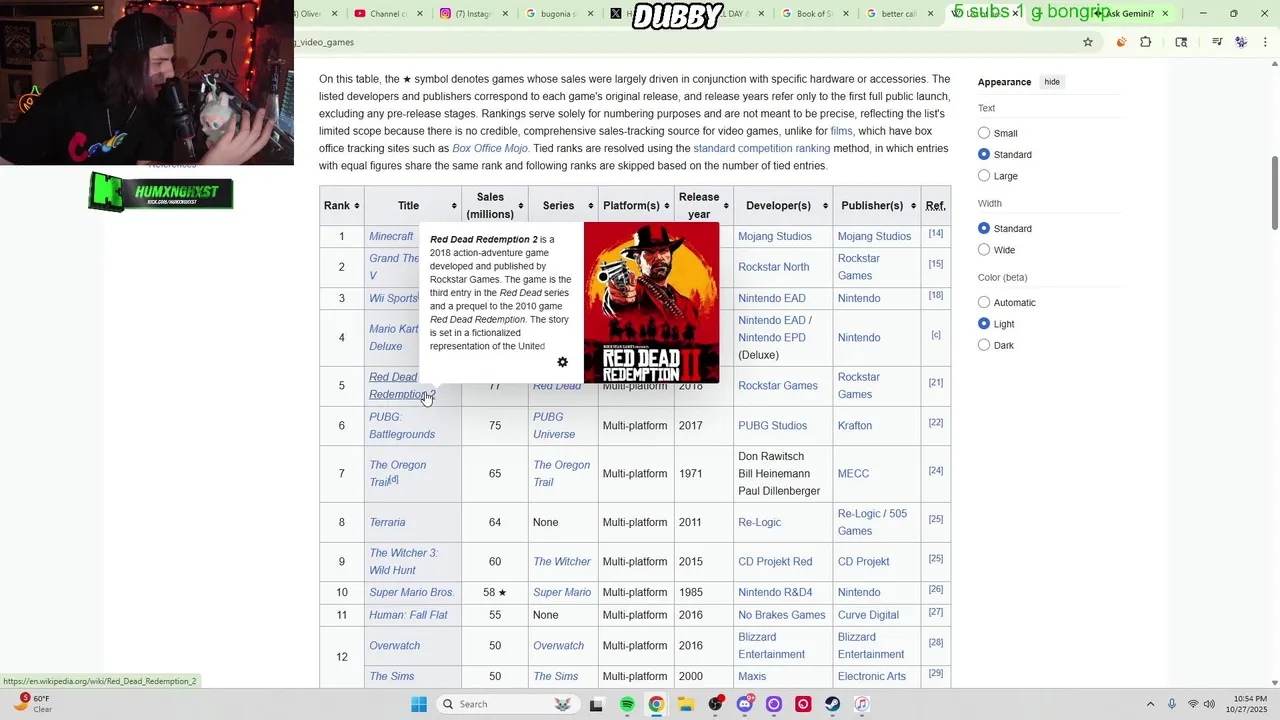
Task: Open the Minecraft title link
Action: point(391,236)
